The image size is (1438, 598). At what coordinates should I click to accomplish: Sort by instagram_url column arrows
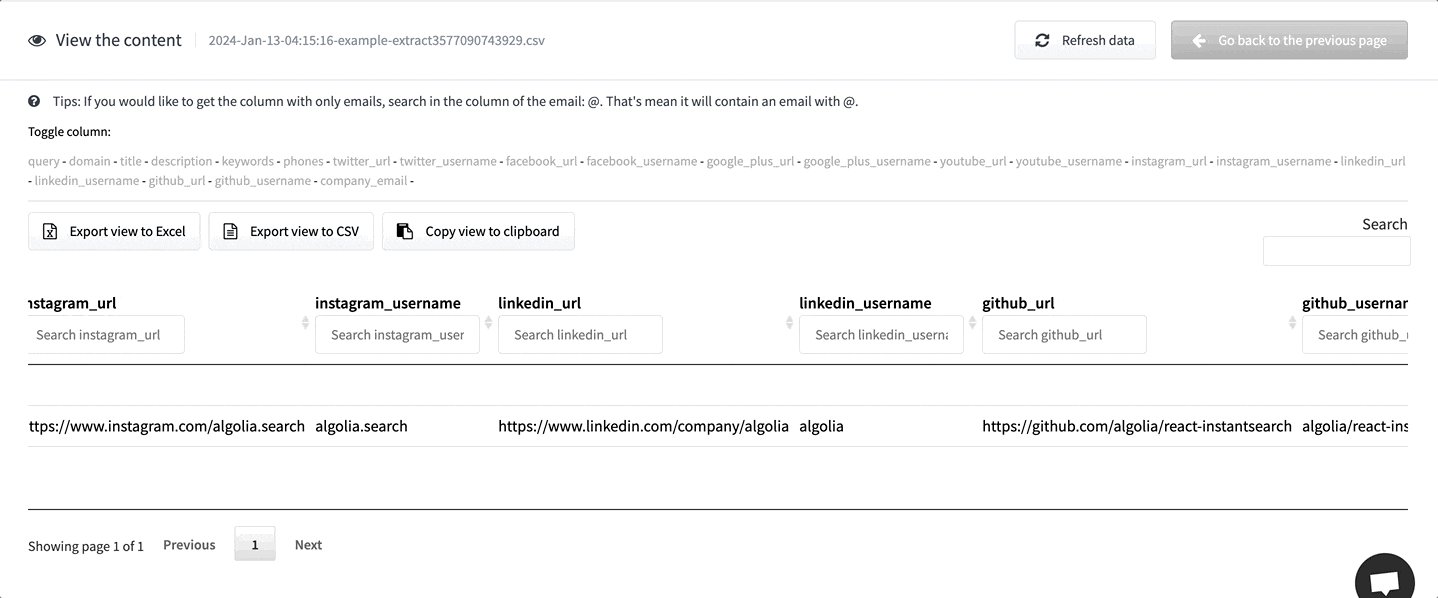pyautogui.click(x=305, y=322)
